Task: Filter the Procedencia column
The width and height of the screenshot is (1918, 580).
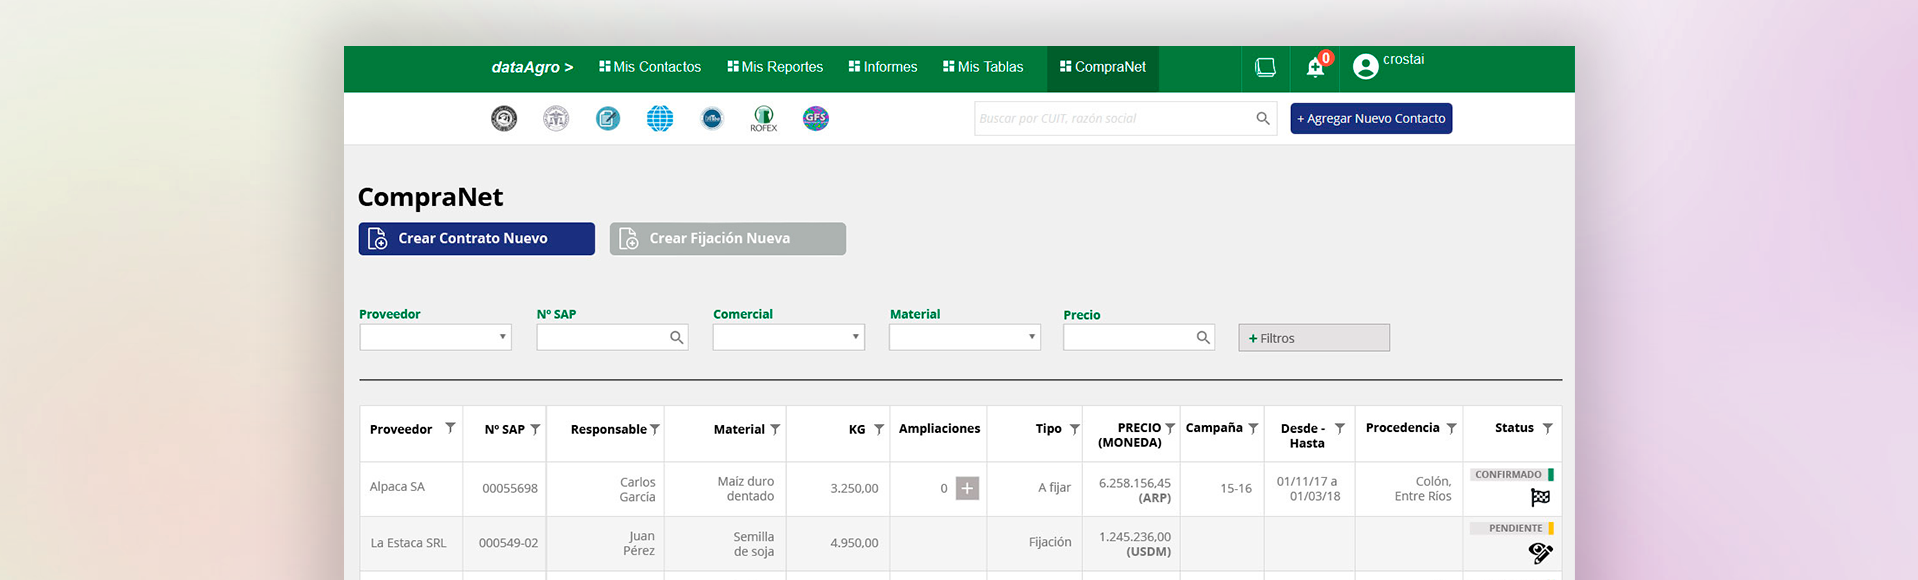Action: click(x=1451, y=428)
